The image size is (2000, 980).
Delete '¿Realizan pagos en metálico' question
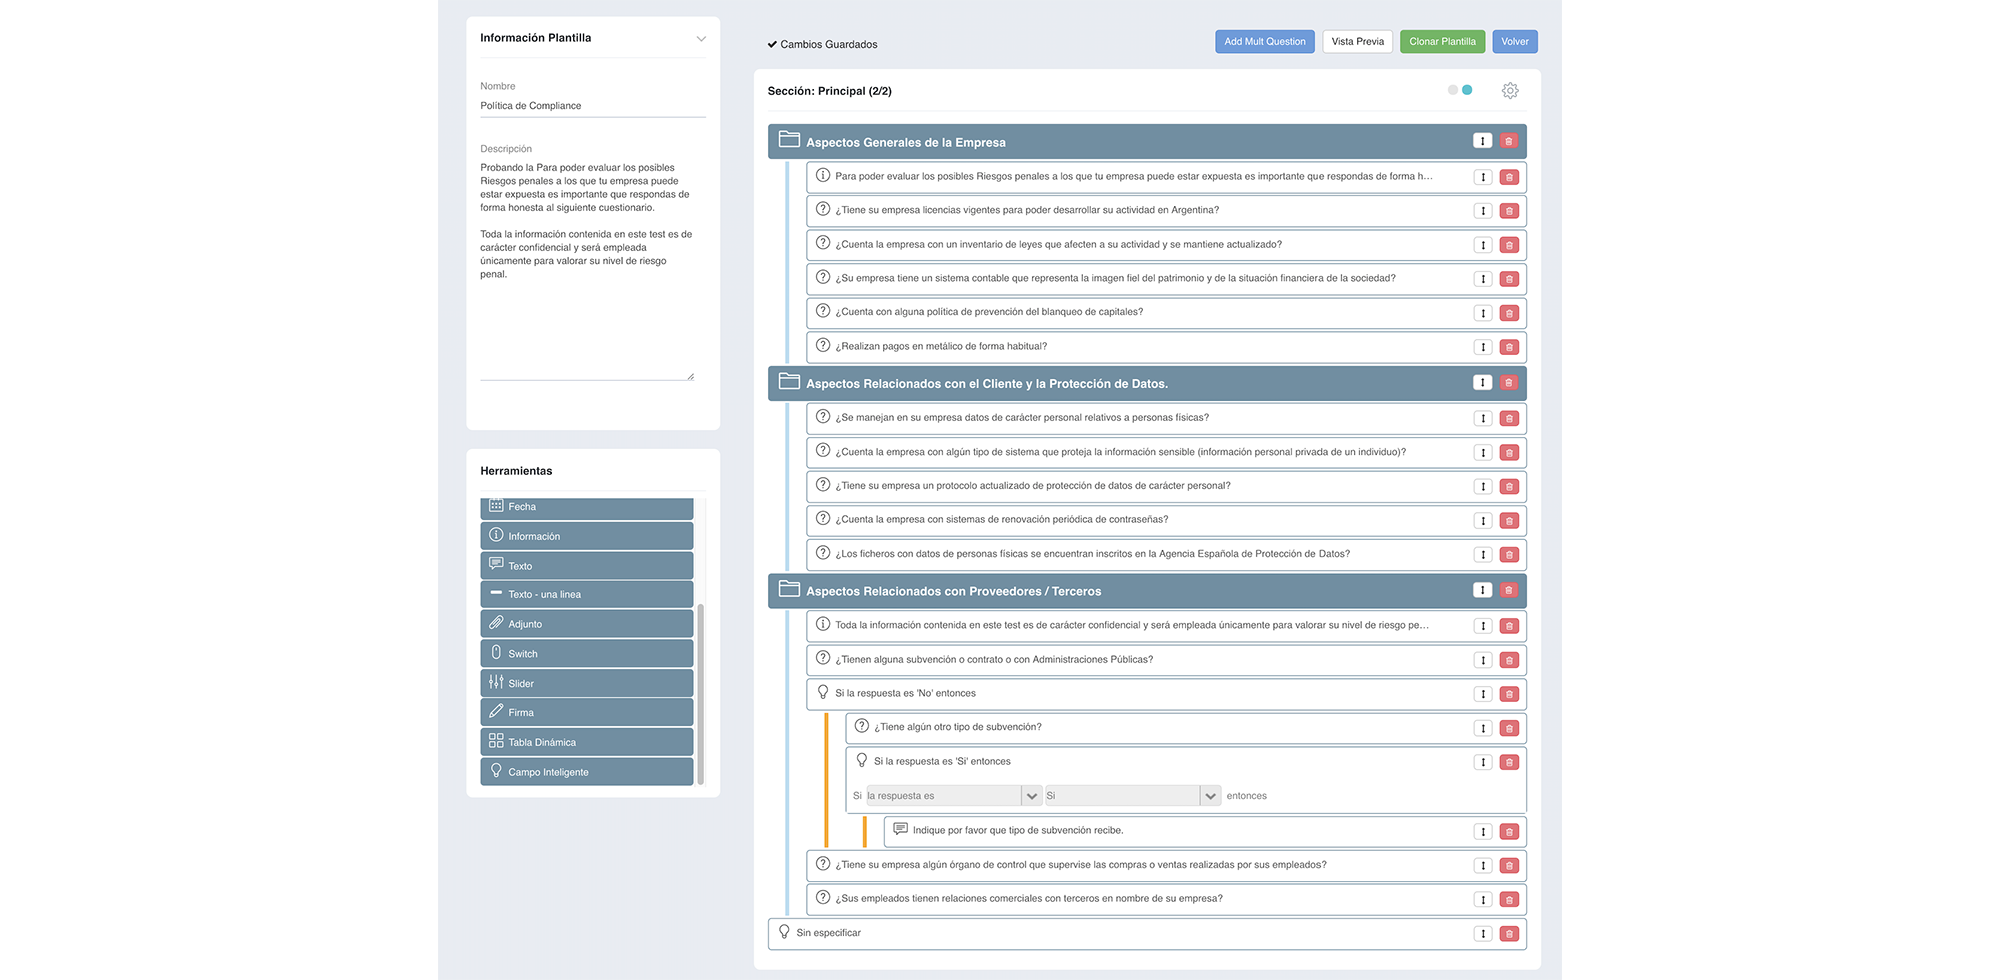point(1509,347)
